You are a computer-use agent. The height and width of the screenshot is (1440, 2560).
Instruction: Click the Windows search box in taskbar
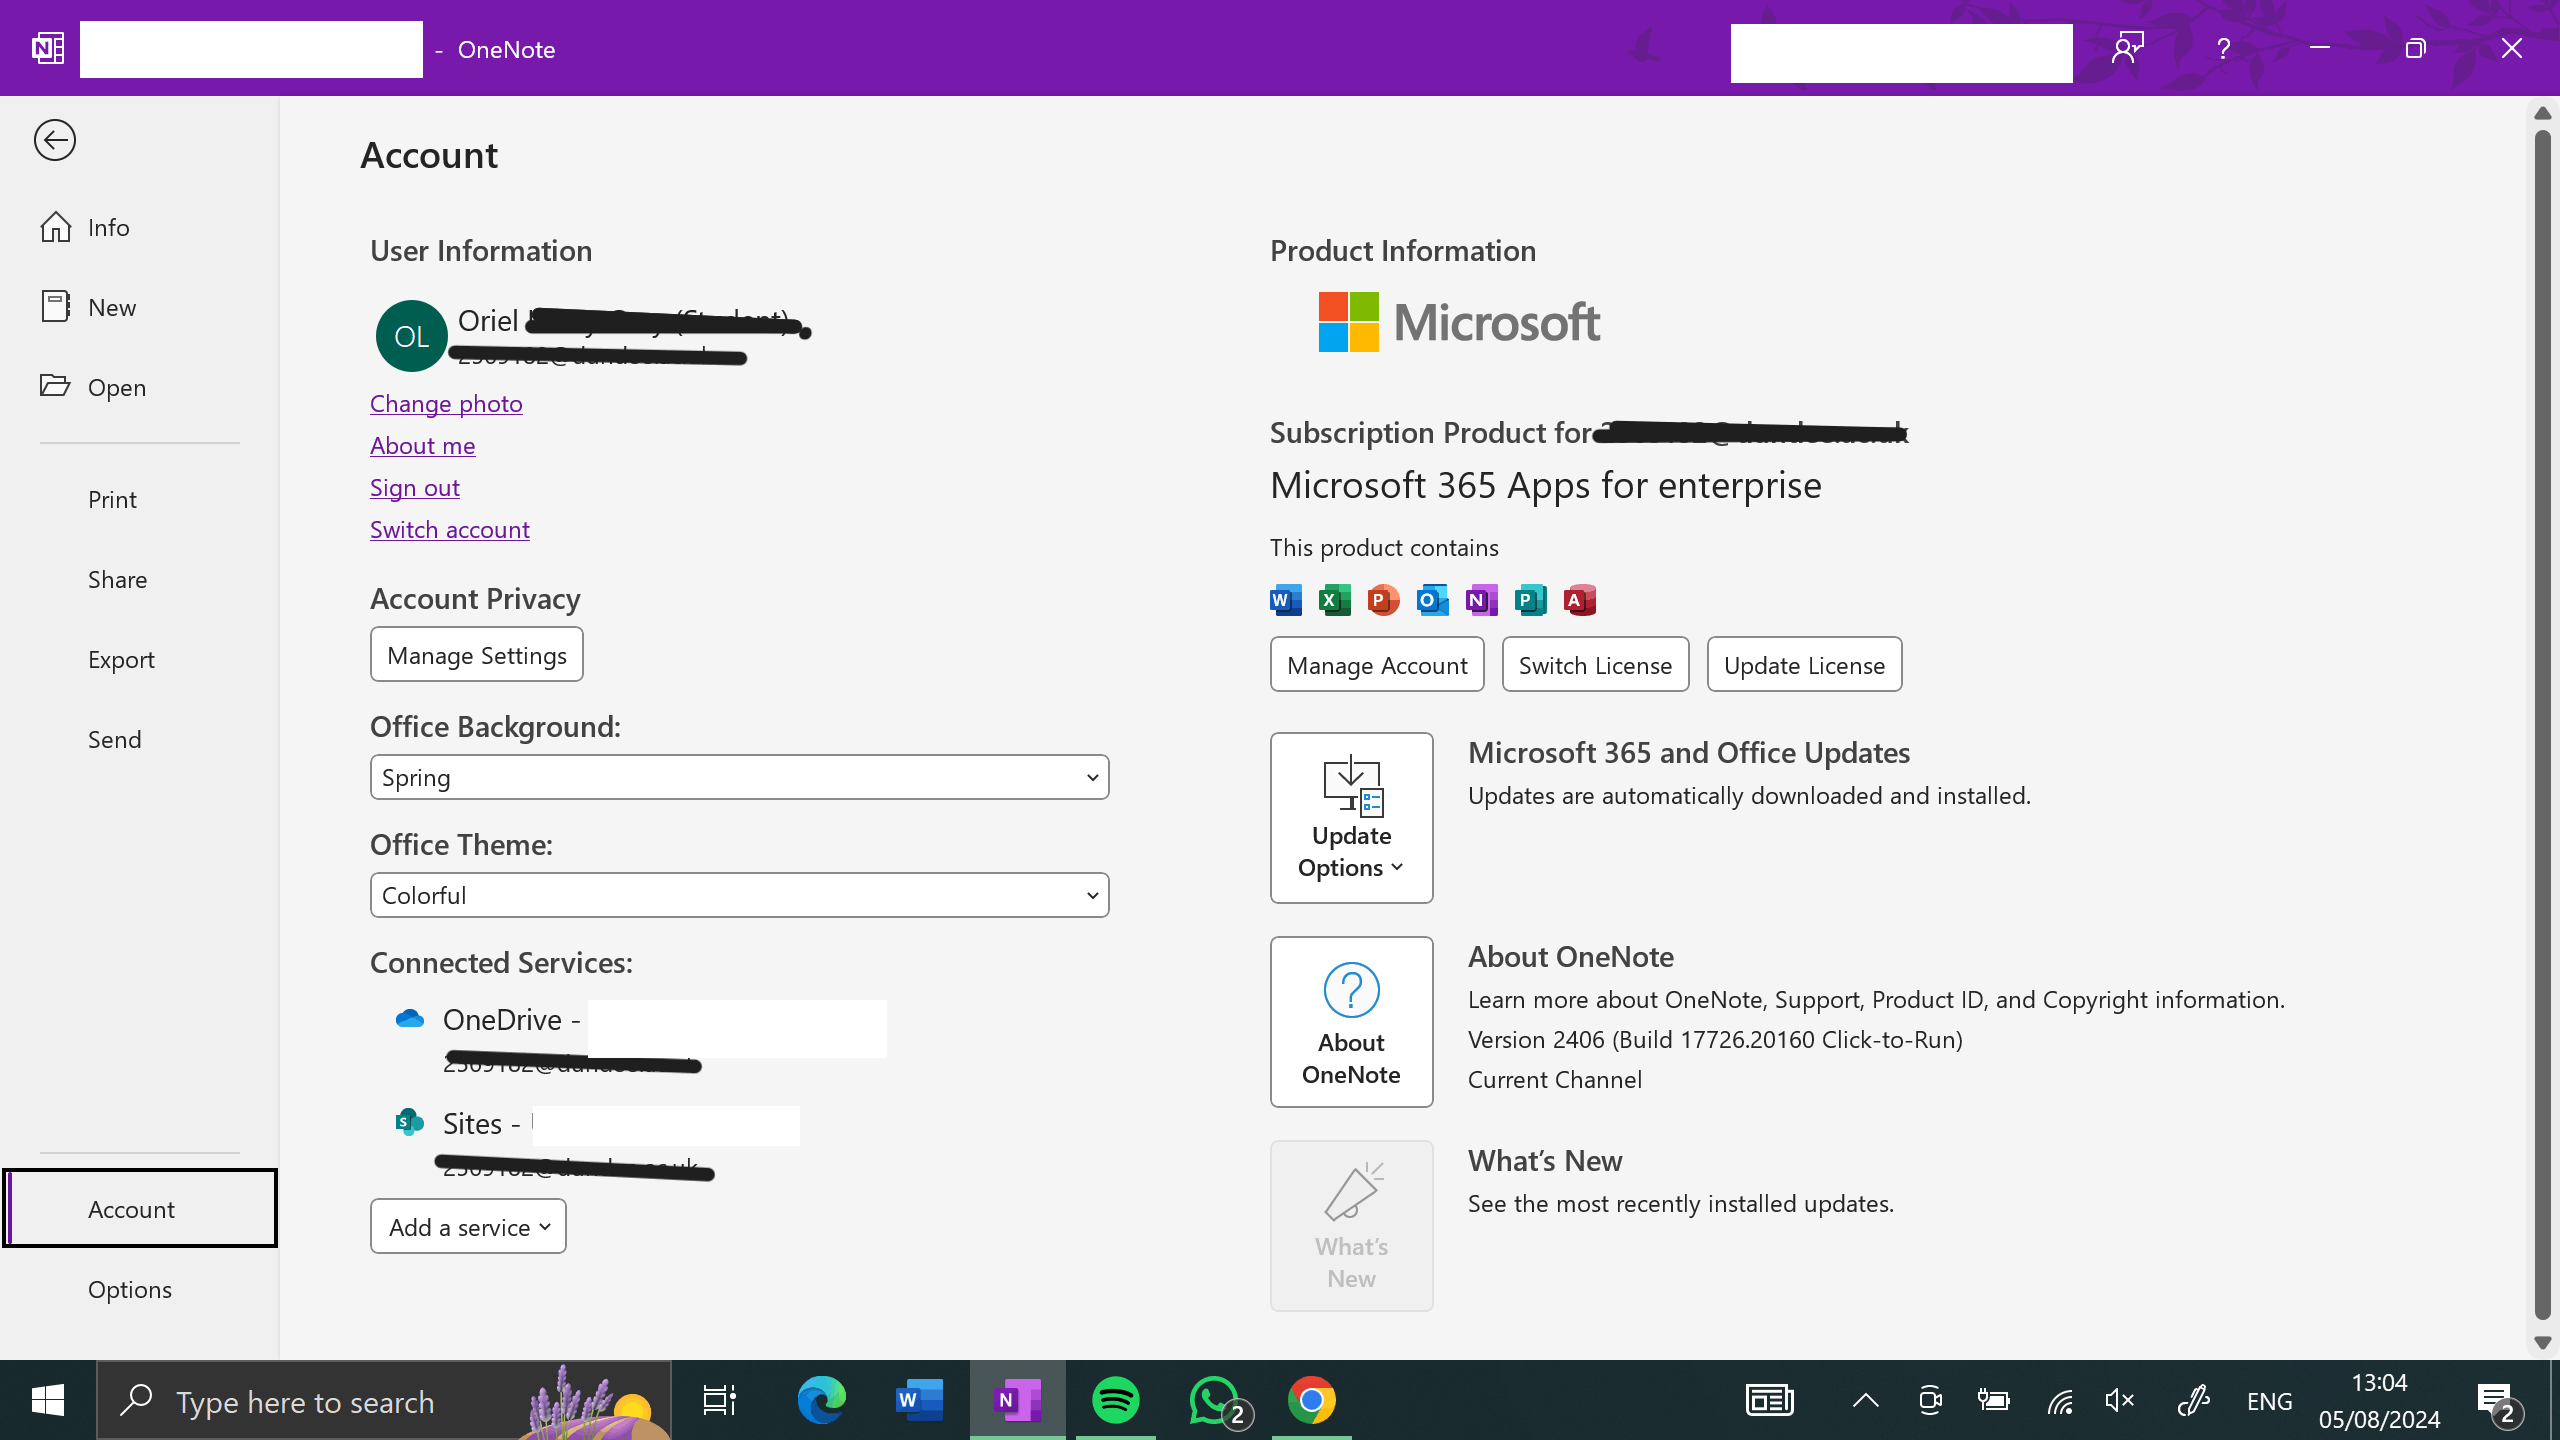[x=384, y=1400]
